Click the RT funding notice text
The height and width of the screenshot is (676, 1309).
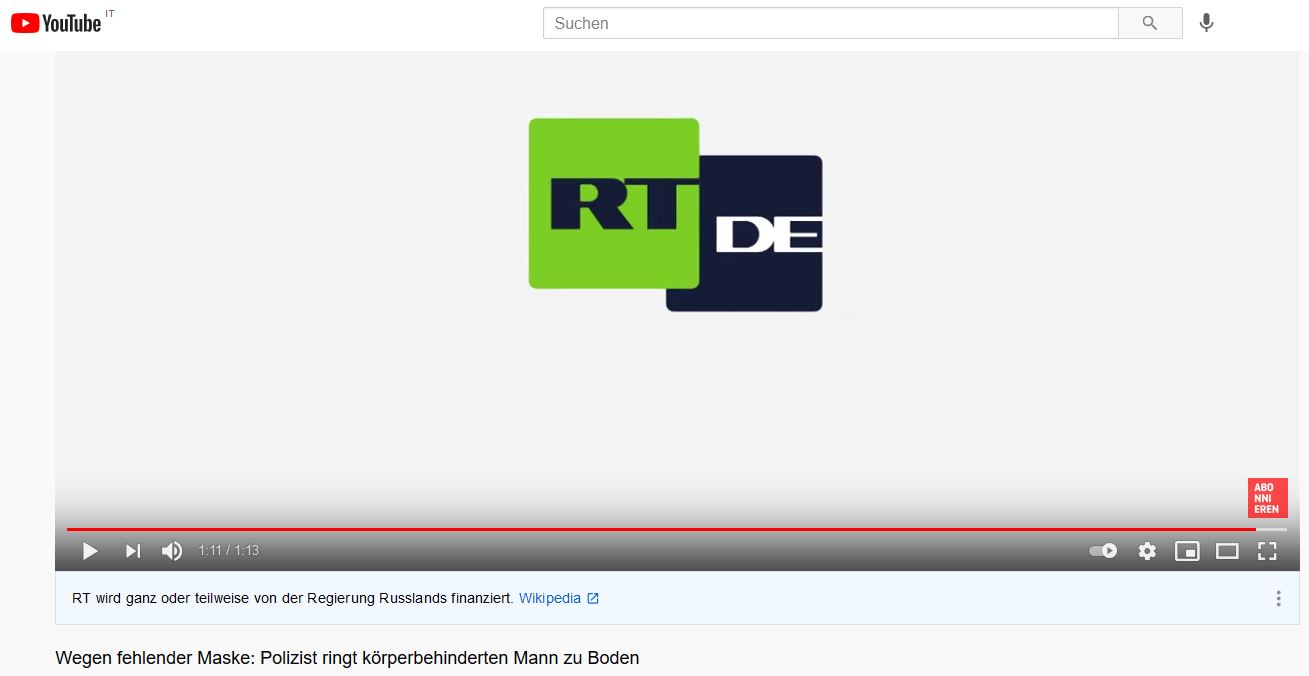coord(293,598)
